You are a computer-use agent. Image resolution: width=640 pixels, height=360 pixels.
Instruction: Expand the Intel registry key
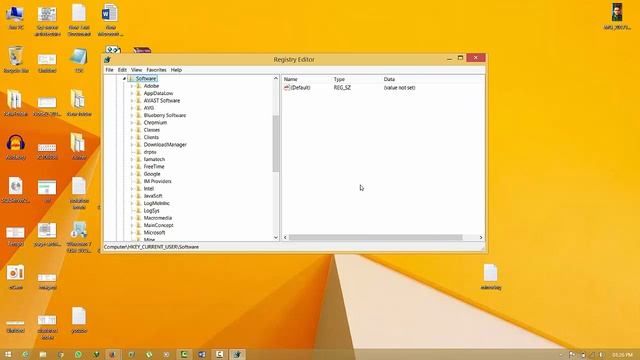pyautogui.click(x=132, y=189)
